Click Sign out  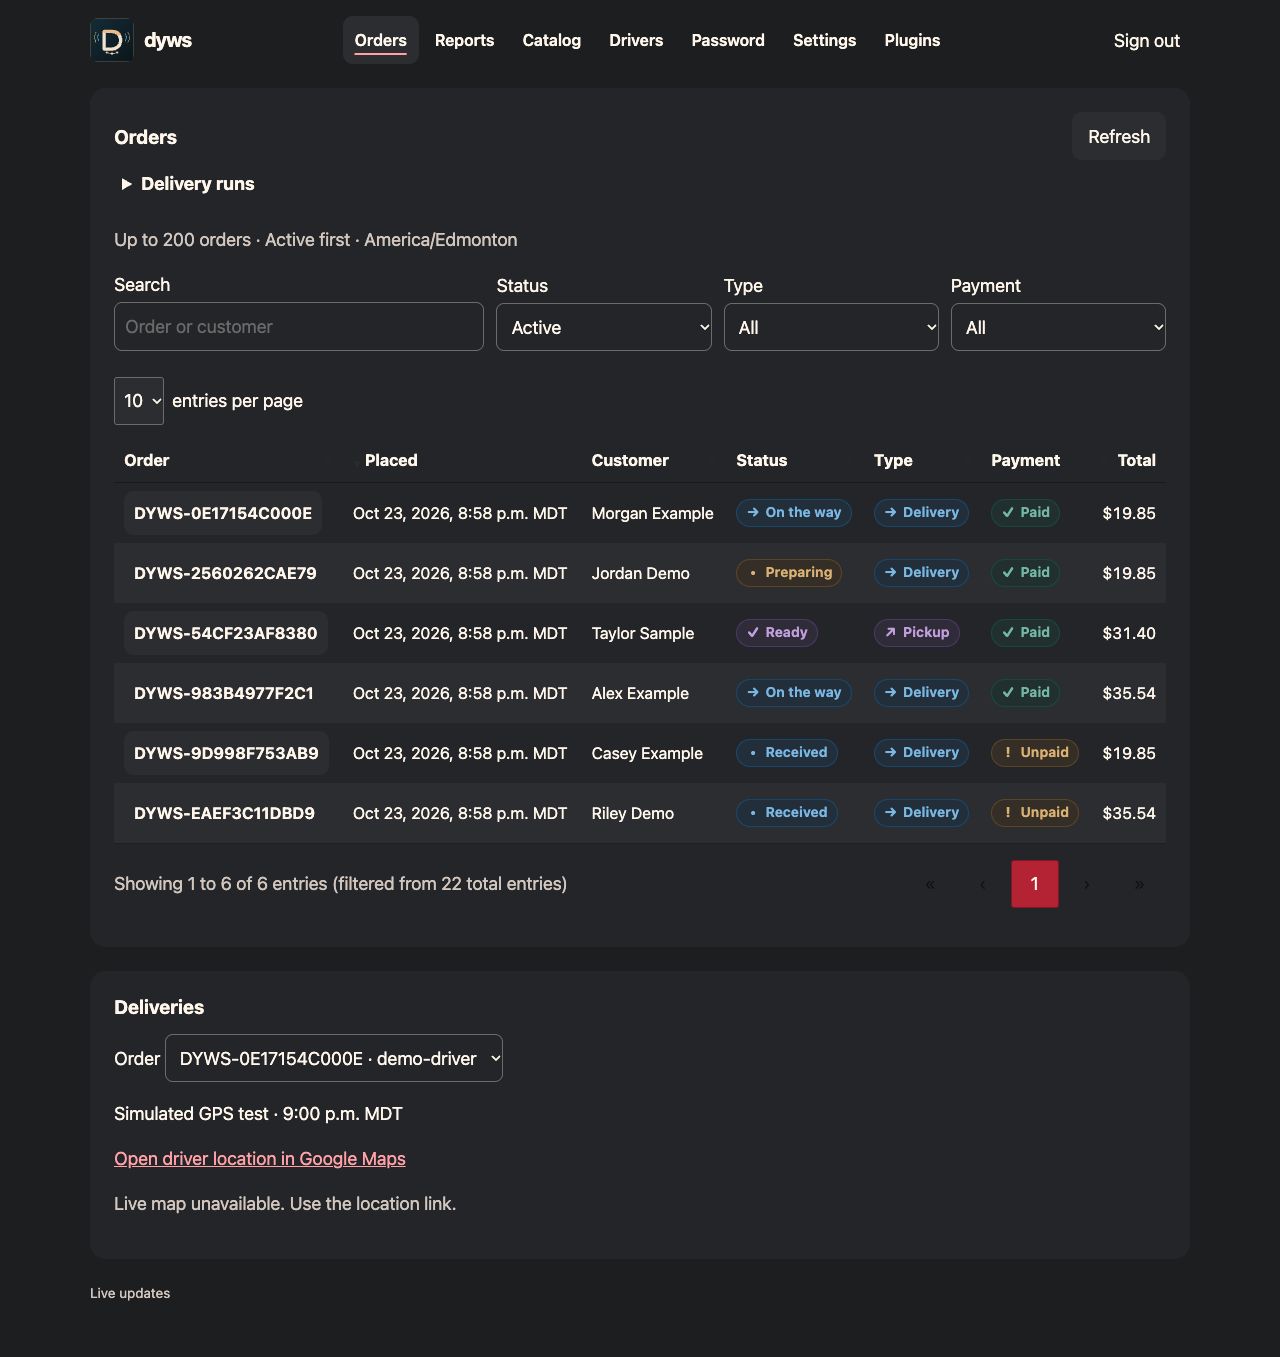pyautogui.click(x=1147, y=41)
